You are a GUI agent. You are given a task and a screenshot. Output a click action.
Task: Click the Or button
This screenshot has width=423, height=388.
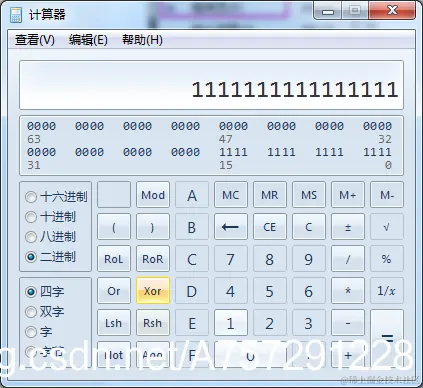(114, 291)
